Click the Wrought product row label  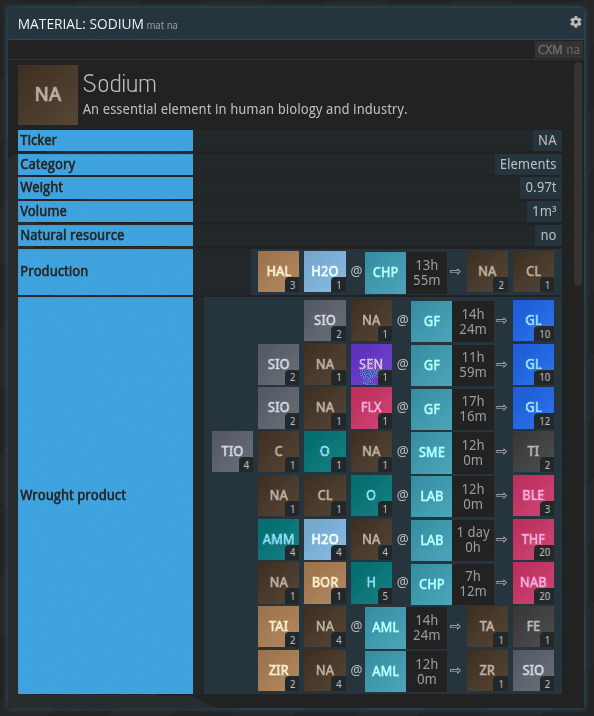[x=105, y=495]
